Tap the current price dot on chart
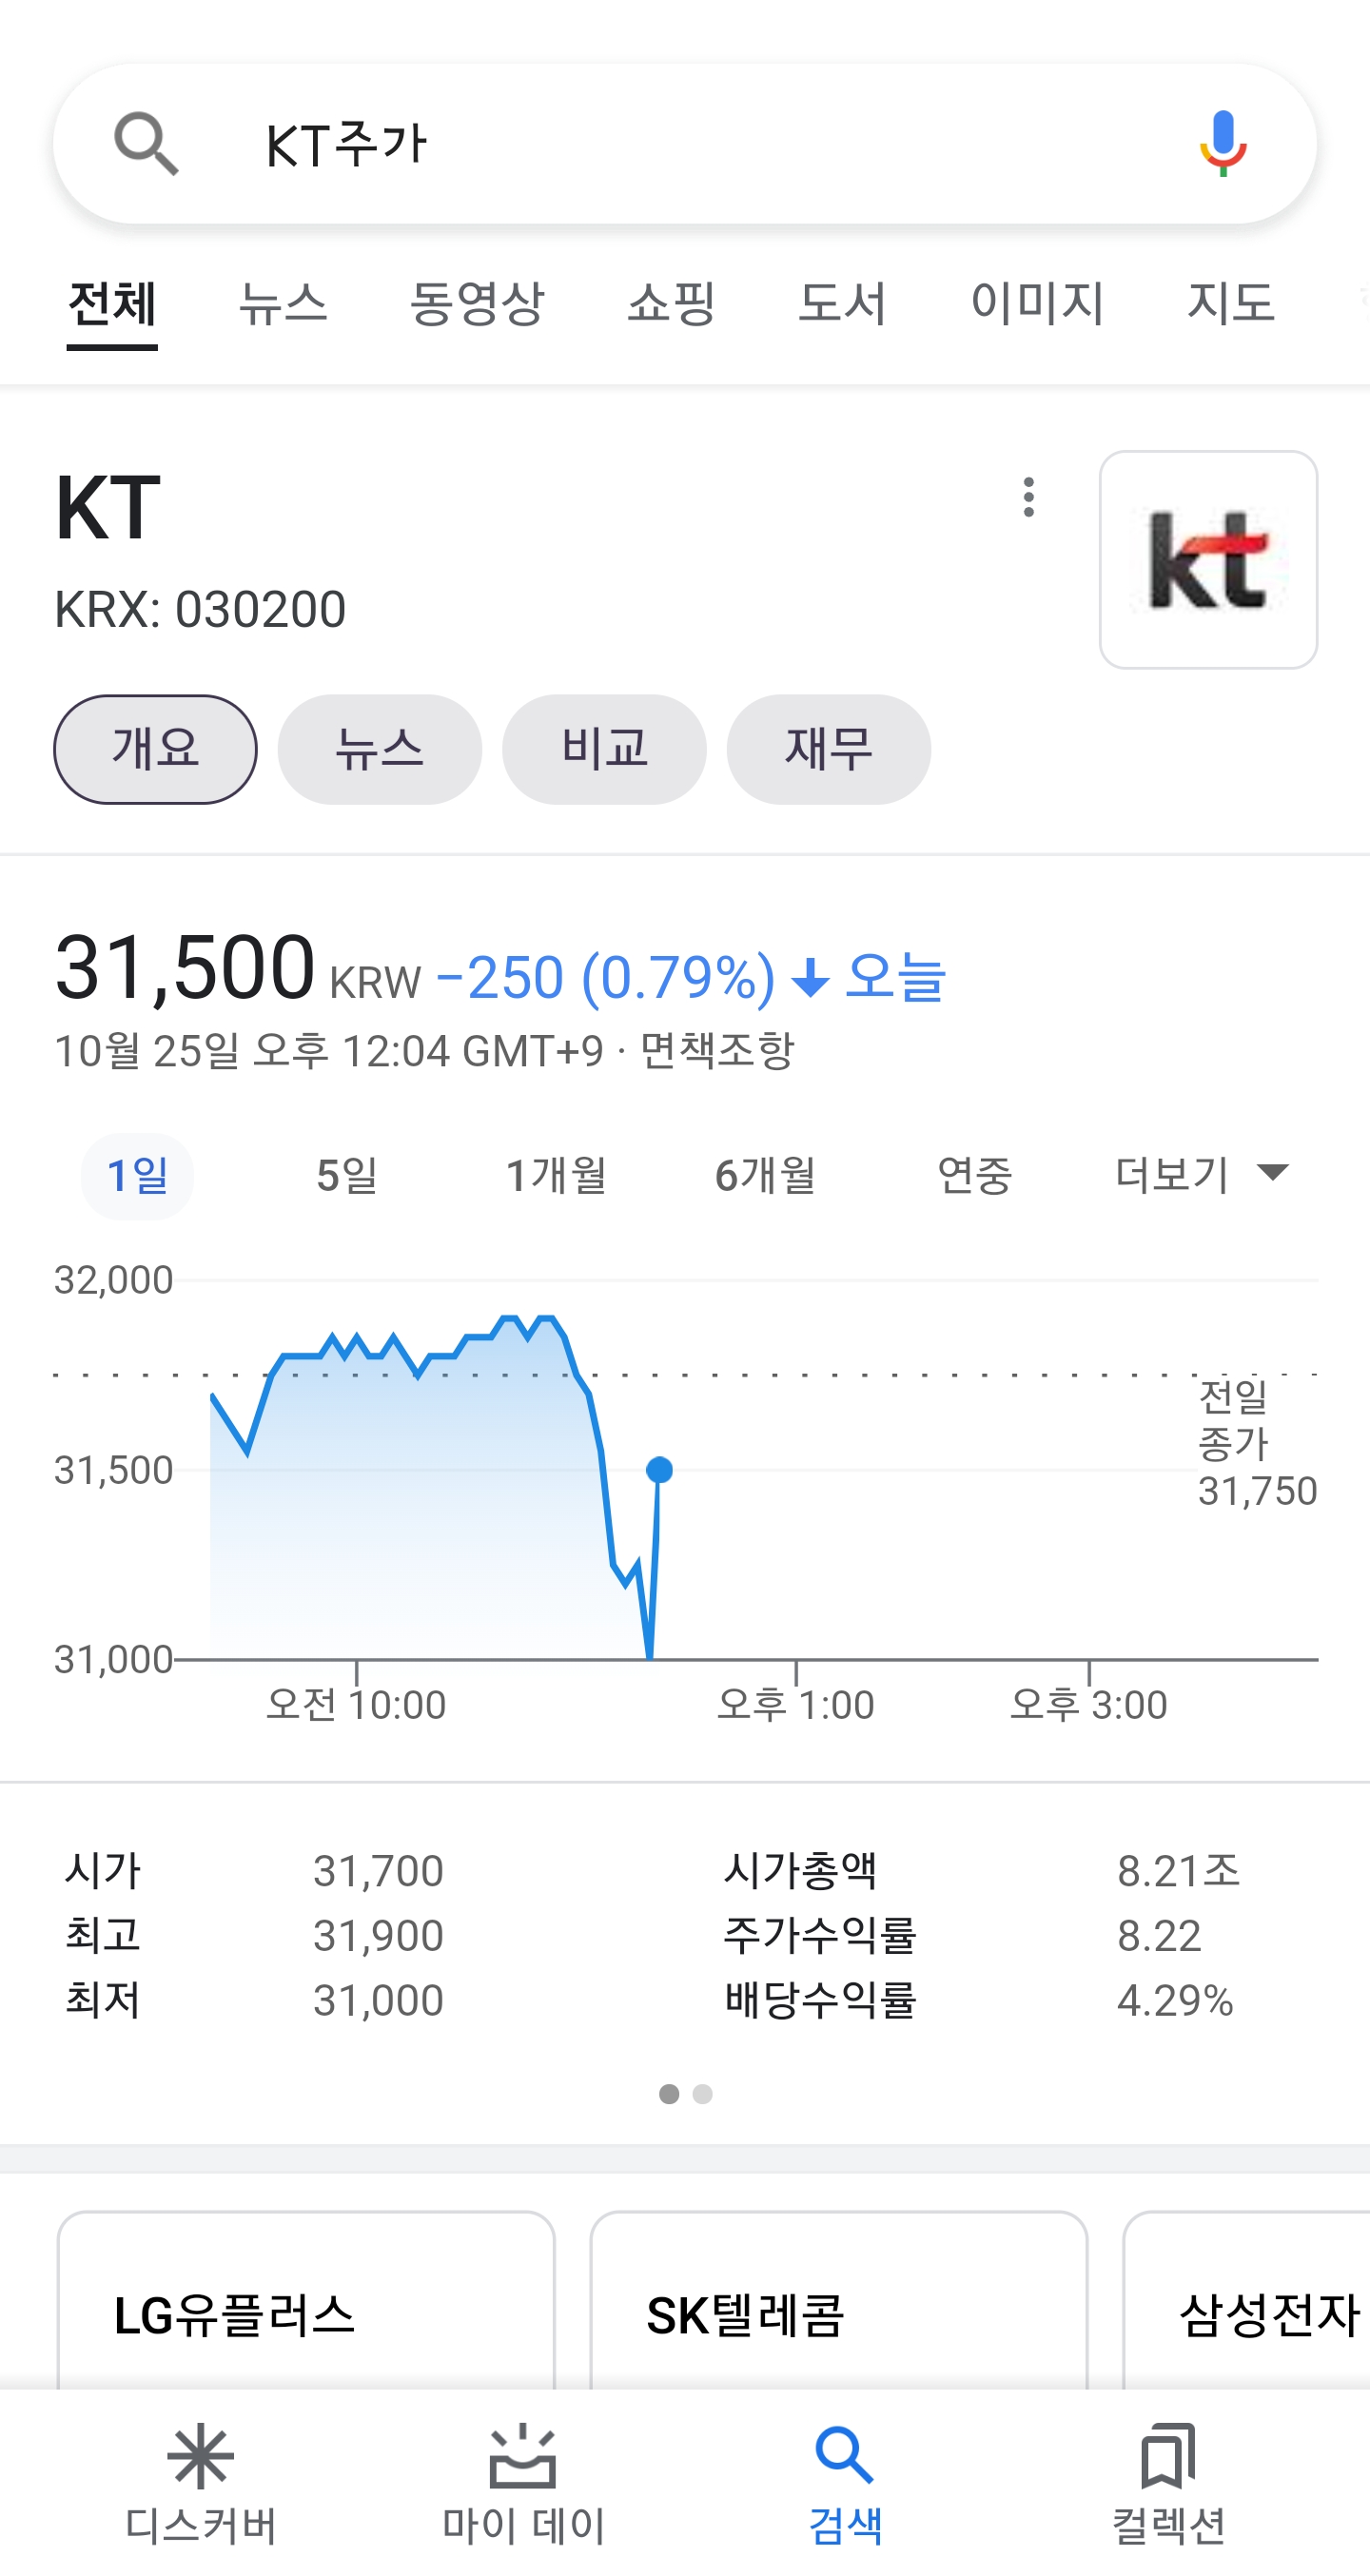Image resolution: width=1370 pixels, height=2576 pixels. point(659,1470)
